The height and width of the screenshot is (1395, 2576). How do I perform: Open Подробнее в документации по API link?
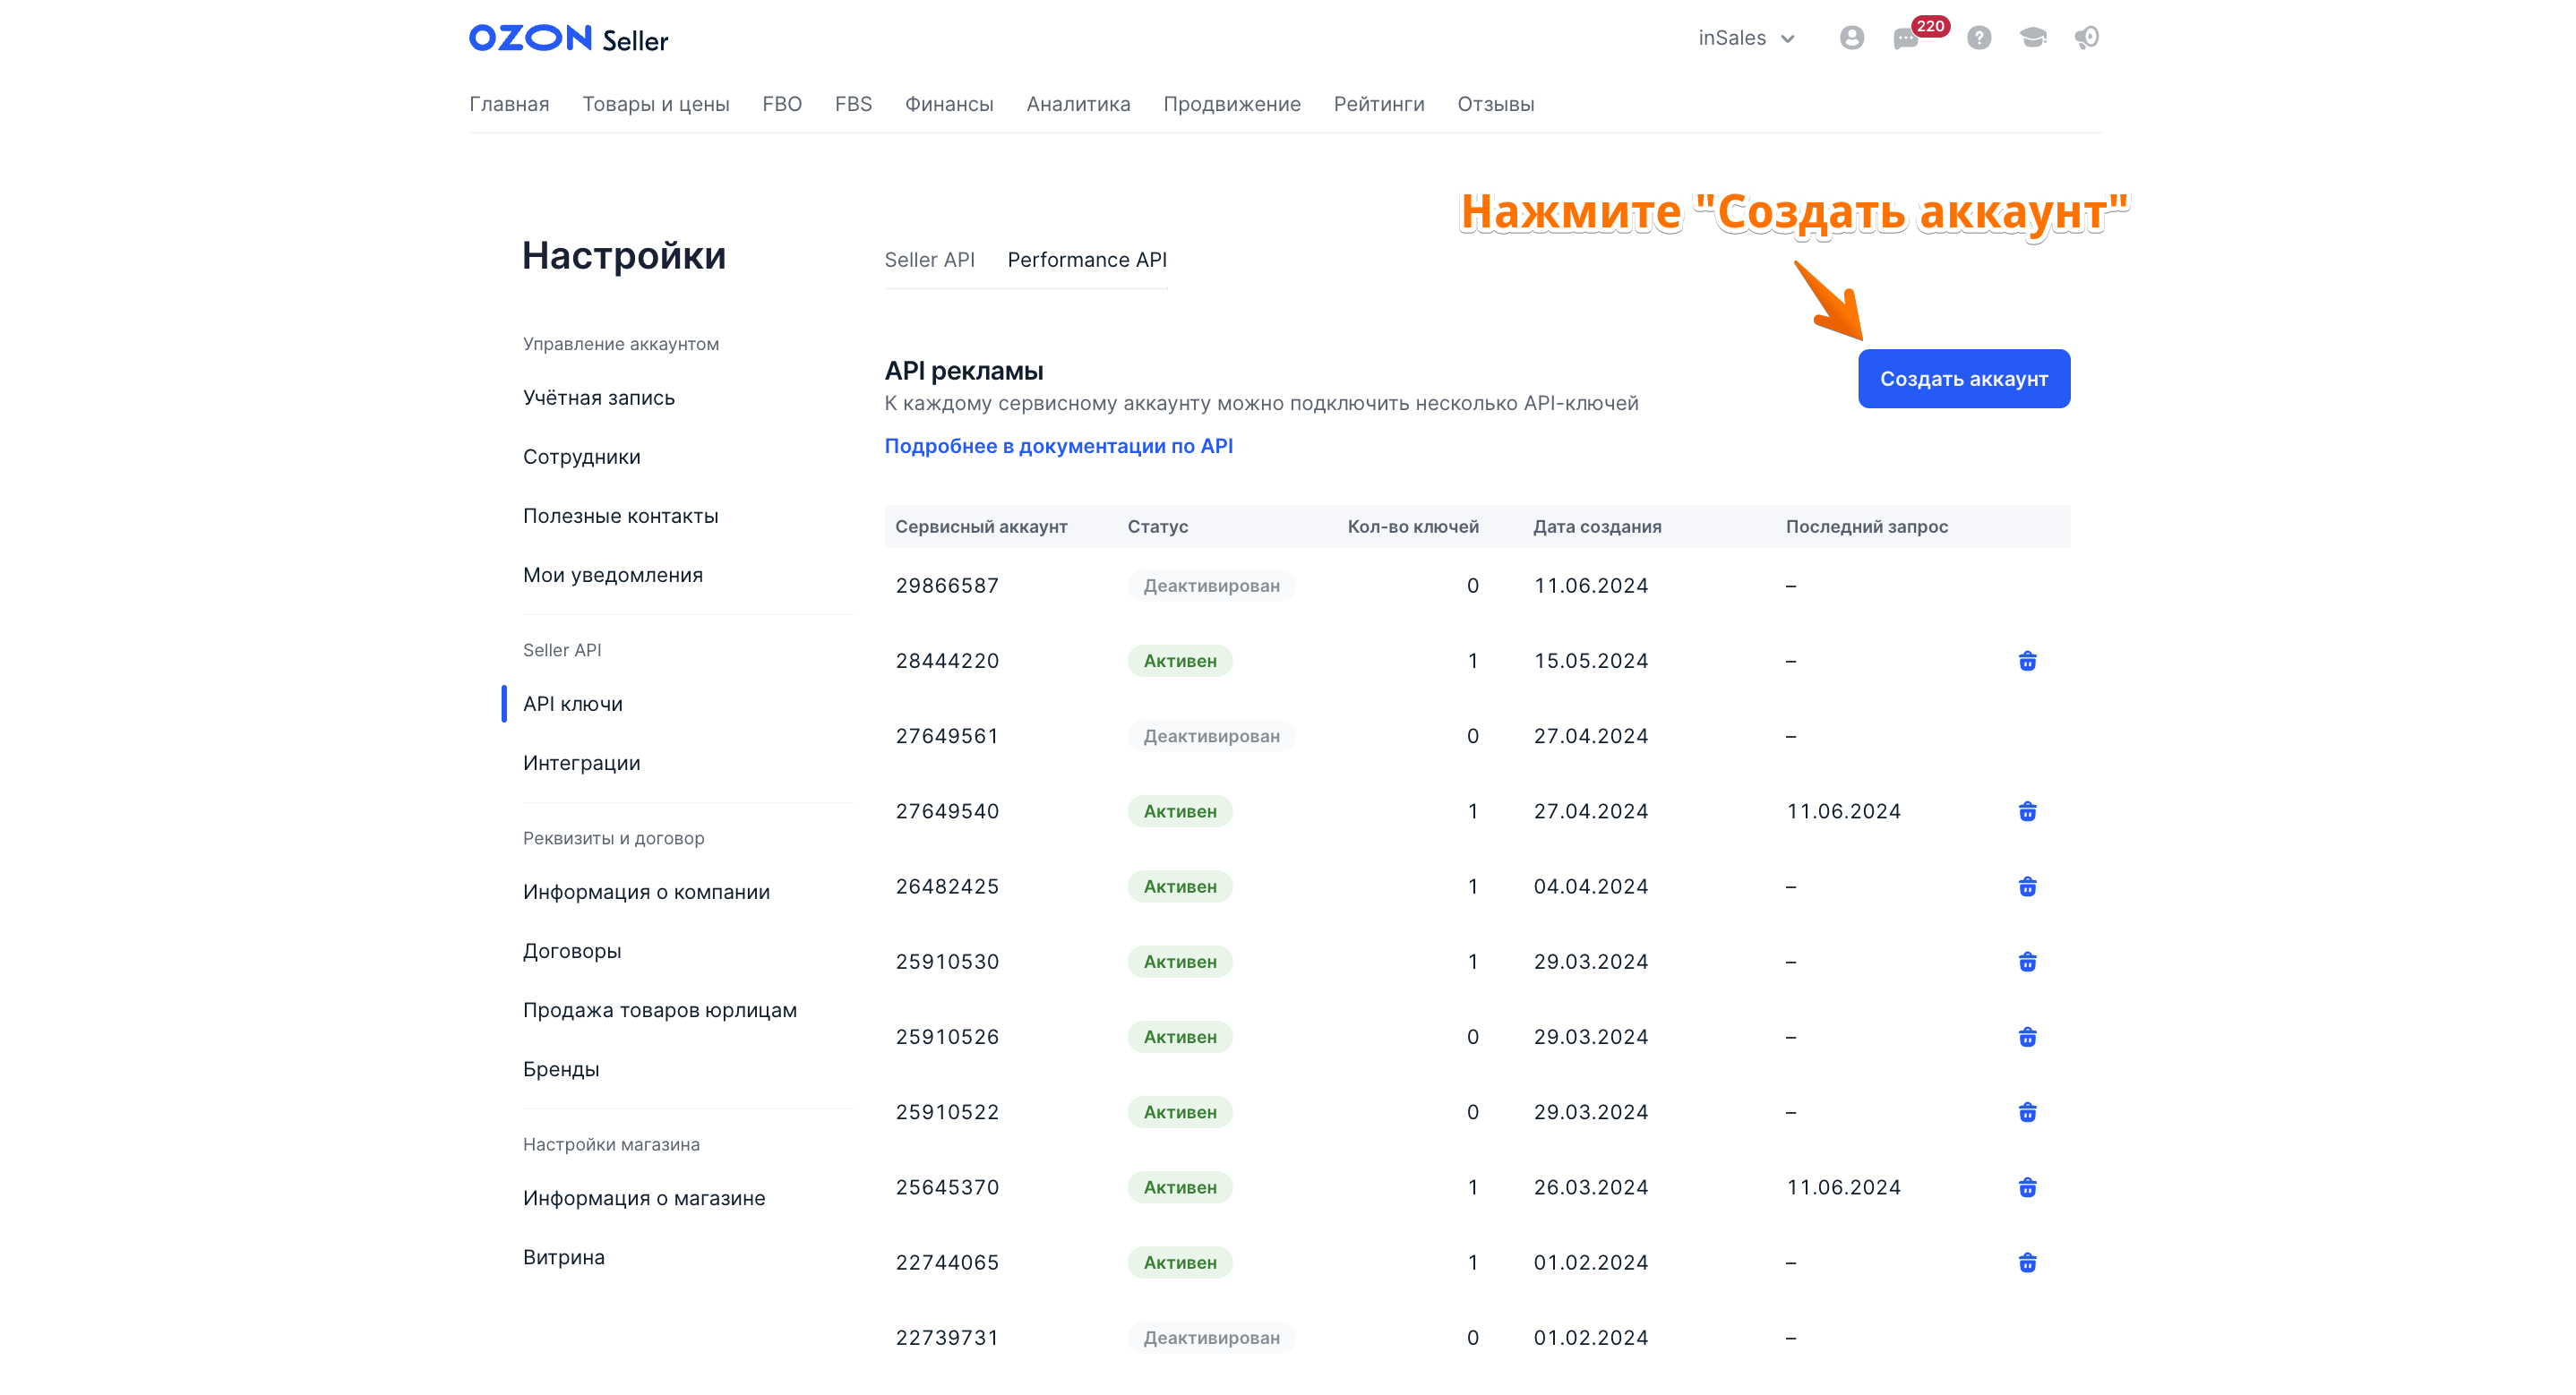[x=1058, y=446]
